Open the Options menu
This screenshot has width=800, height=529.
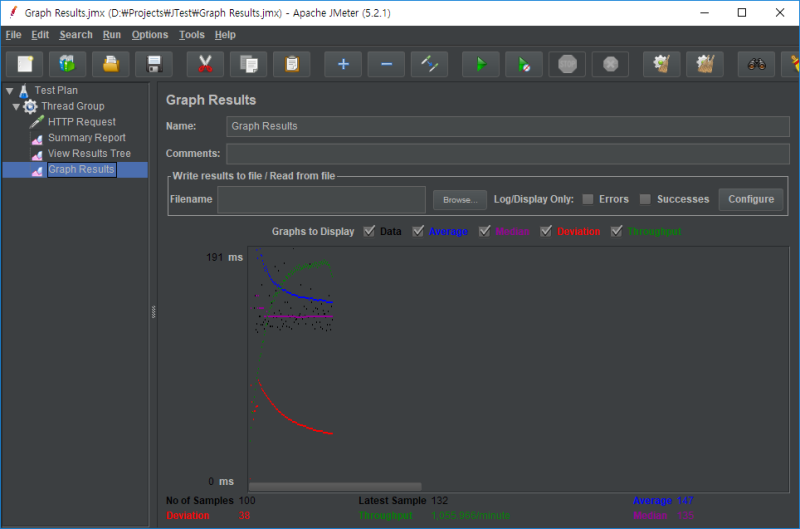[x=150, y=35]
